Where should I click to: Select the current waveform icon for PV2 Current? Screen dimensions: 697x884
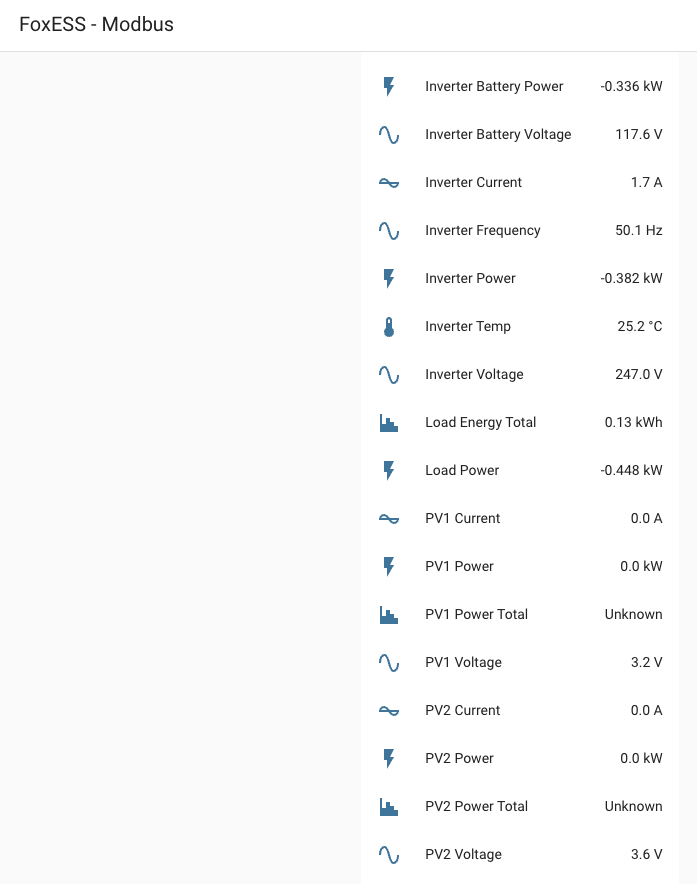point(389,710)
